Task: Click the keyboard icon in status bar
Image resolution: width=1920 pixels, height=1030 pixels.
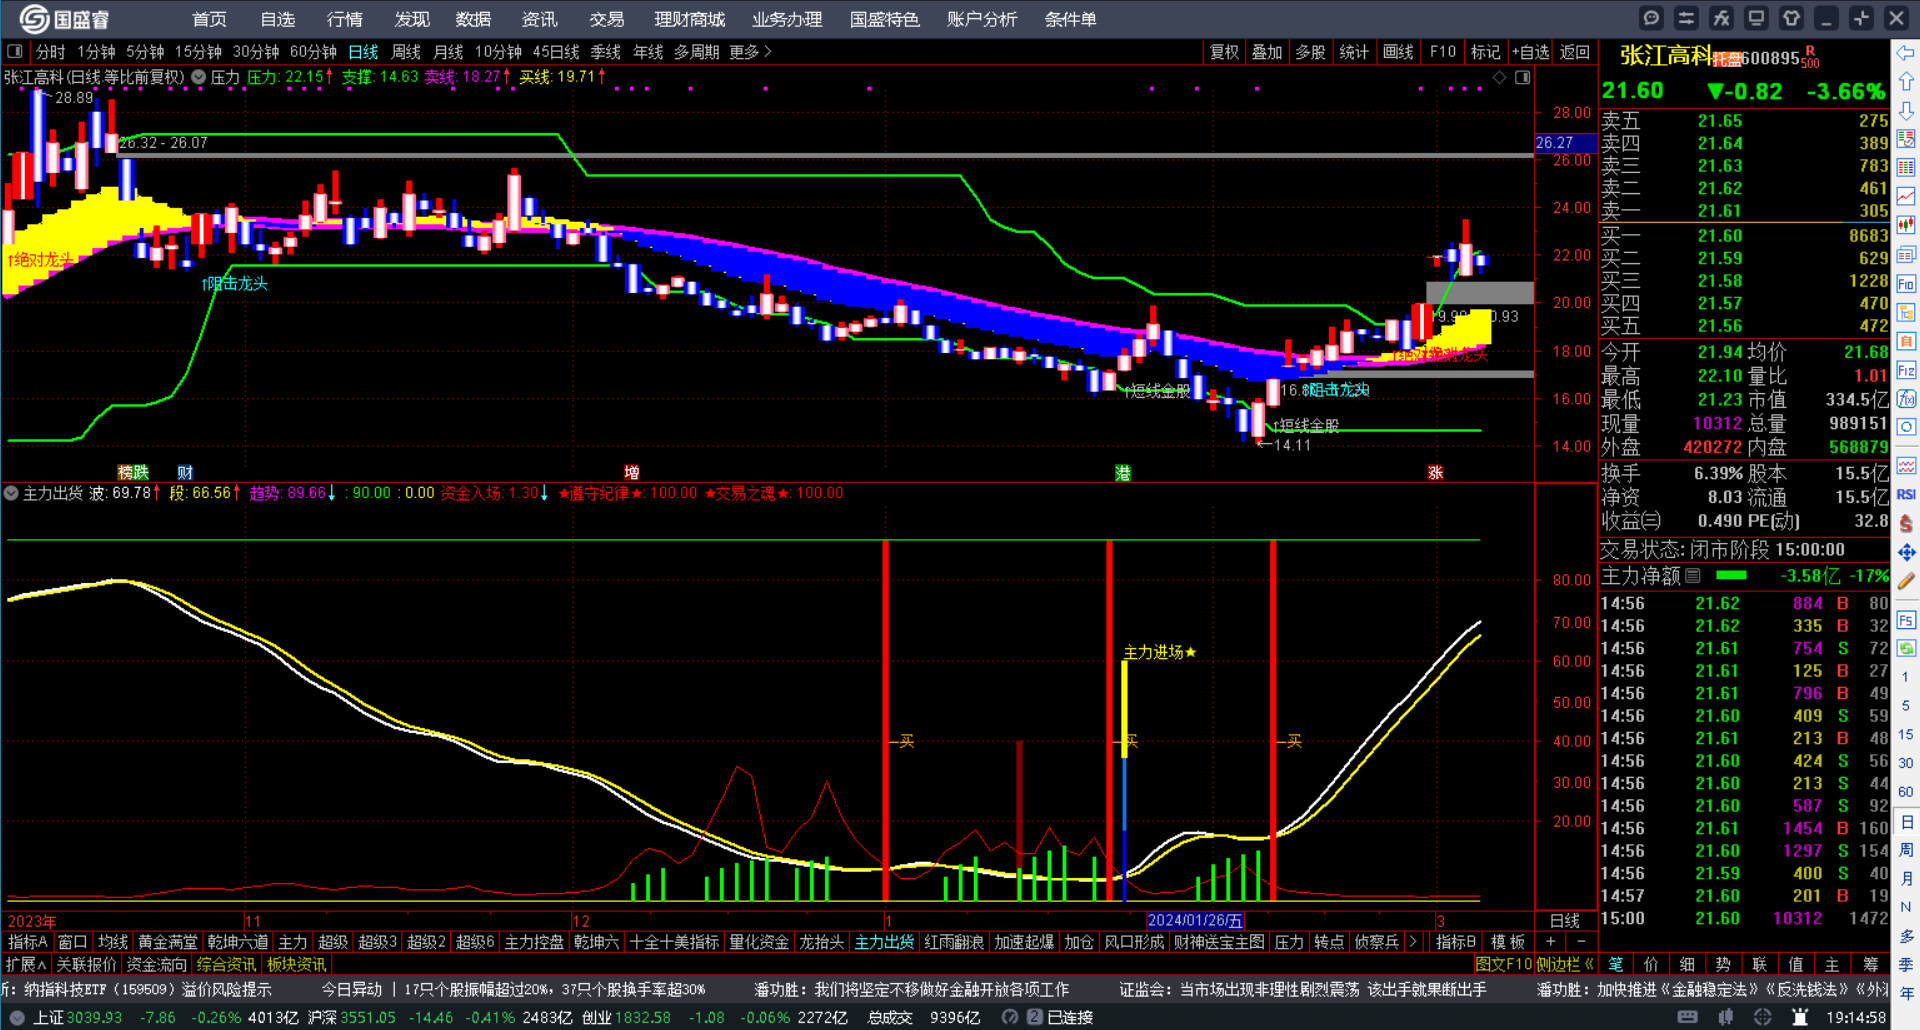Action: pyautogui.click(x=1687, y=1017)
